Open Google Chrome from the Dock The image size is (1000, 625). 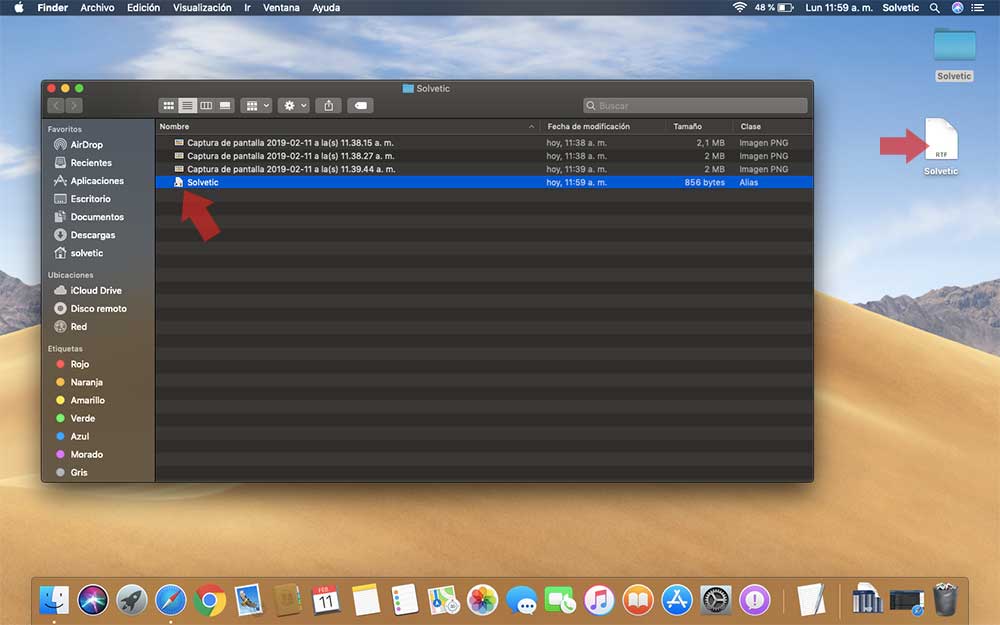(x=209, y=599)
